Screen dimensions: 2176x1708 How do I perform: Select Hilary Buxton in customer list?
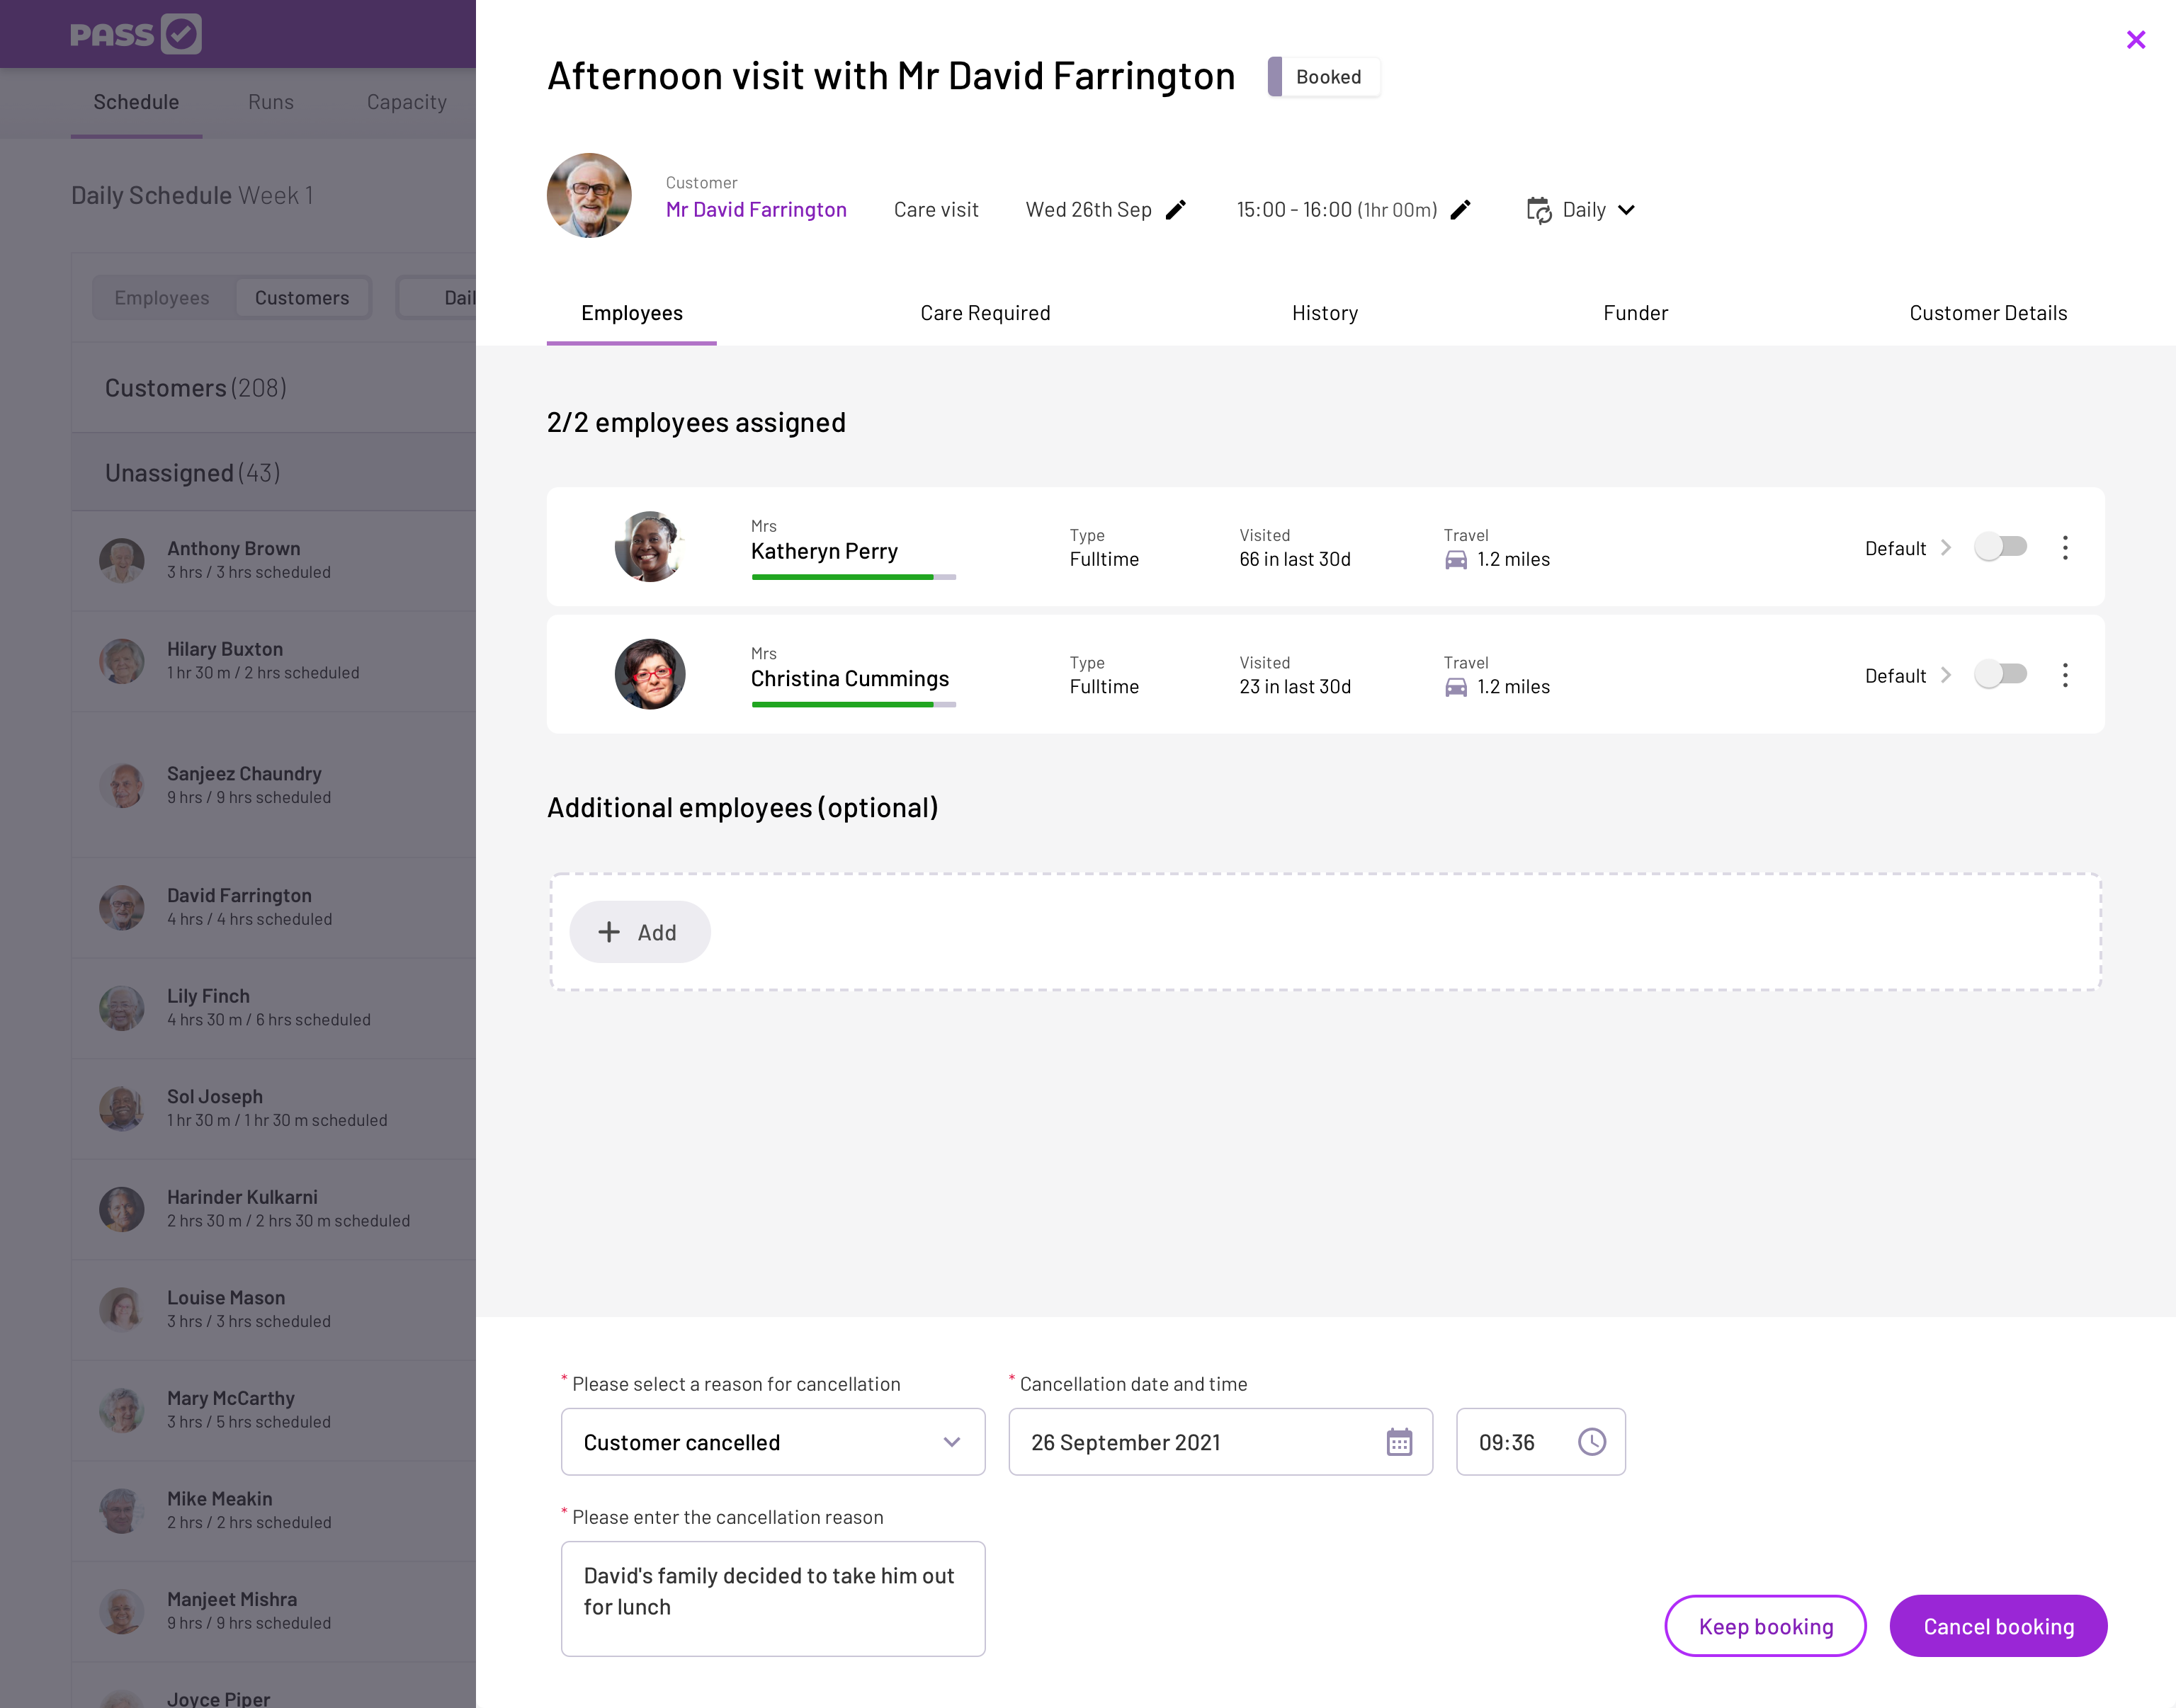[x=274, y=661]
